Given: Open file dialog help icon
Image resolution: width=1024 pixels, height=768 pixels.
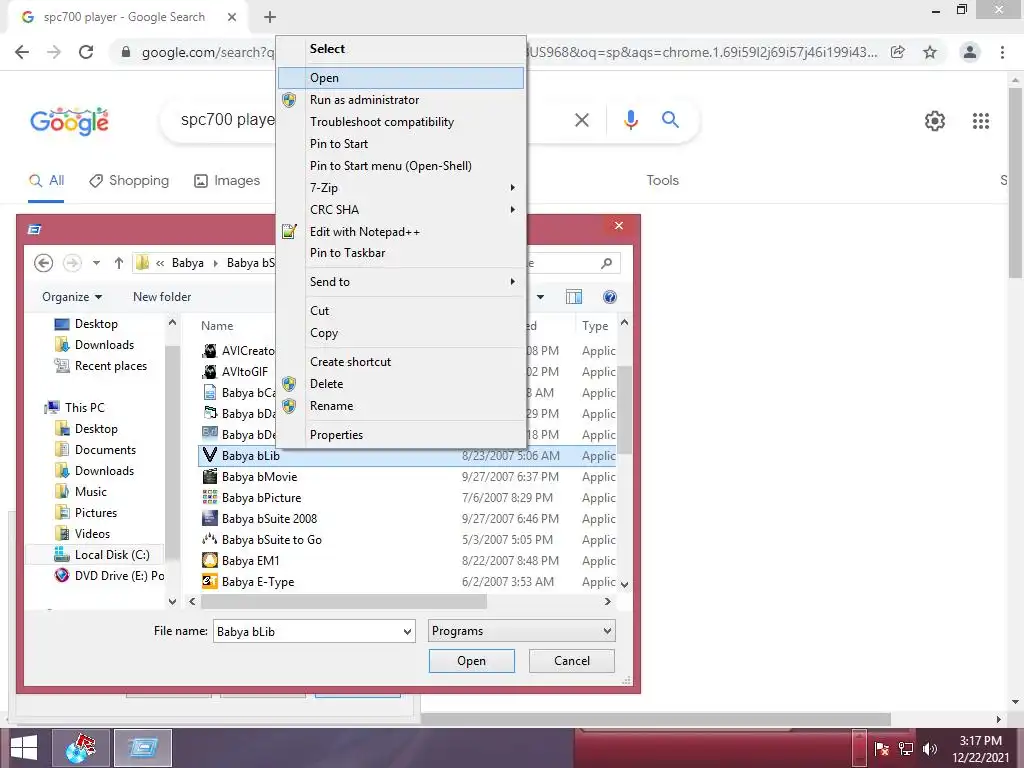Looking at the screenshot, I should pos(609,297).
